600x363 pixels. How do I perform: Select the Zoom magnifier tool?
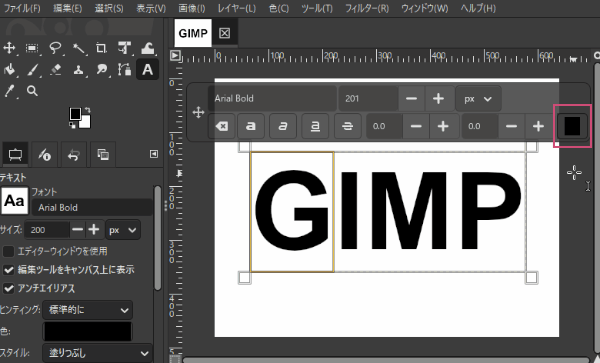coord(32,91)
